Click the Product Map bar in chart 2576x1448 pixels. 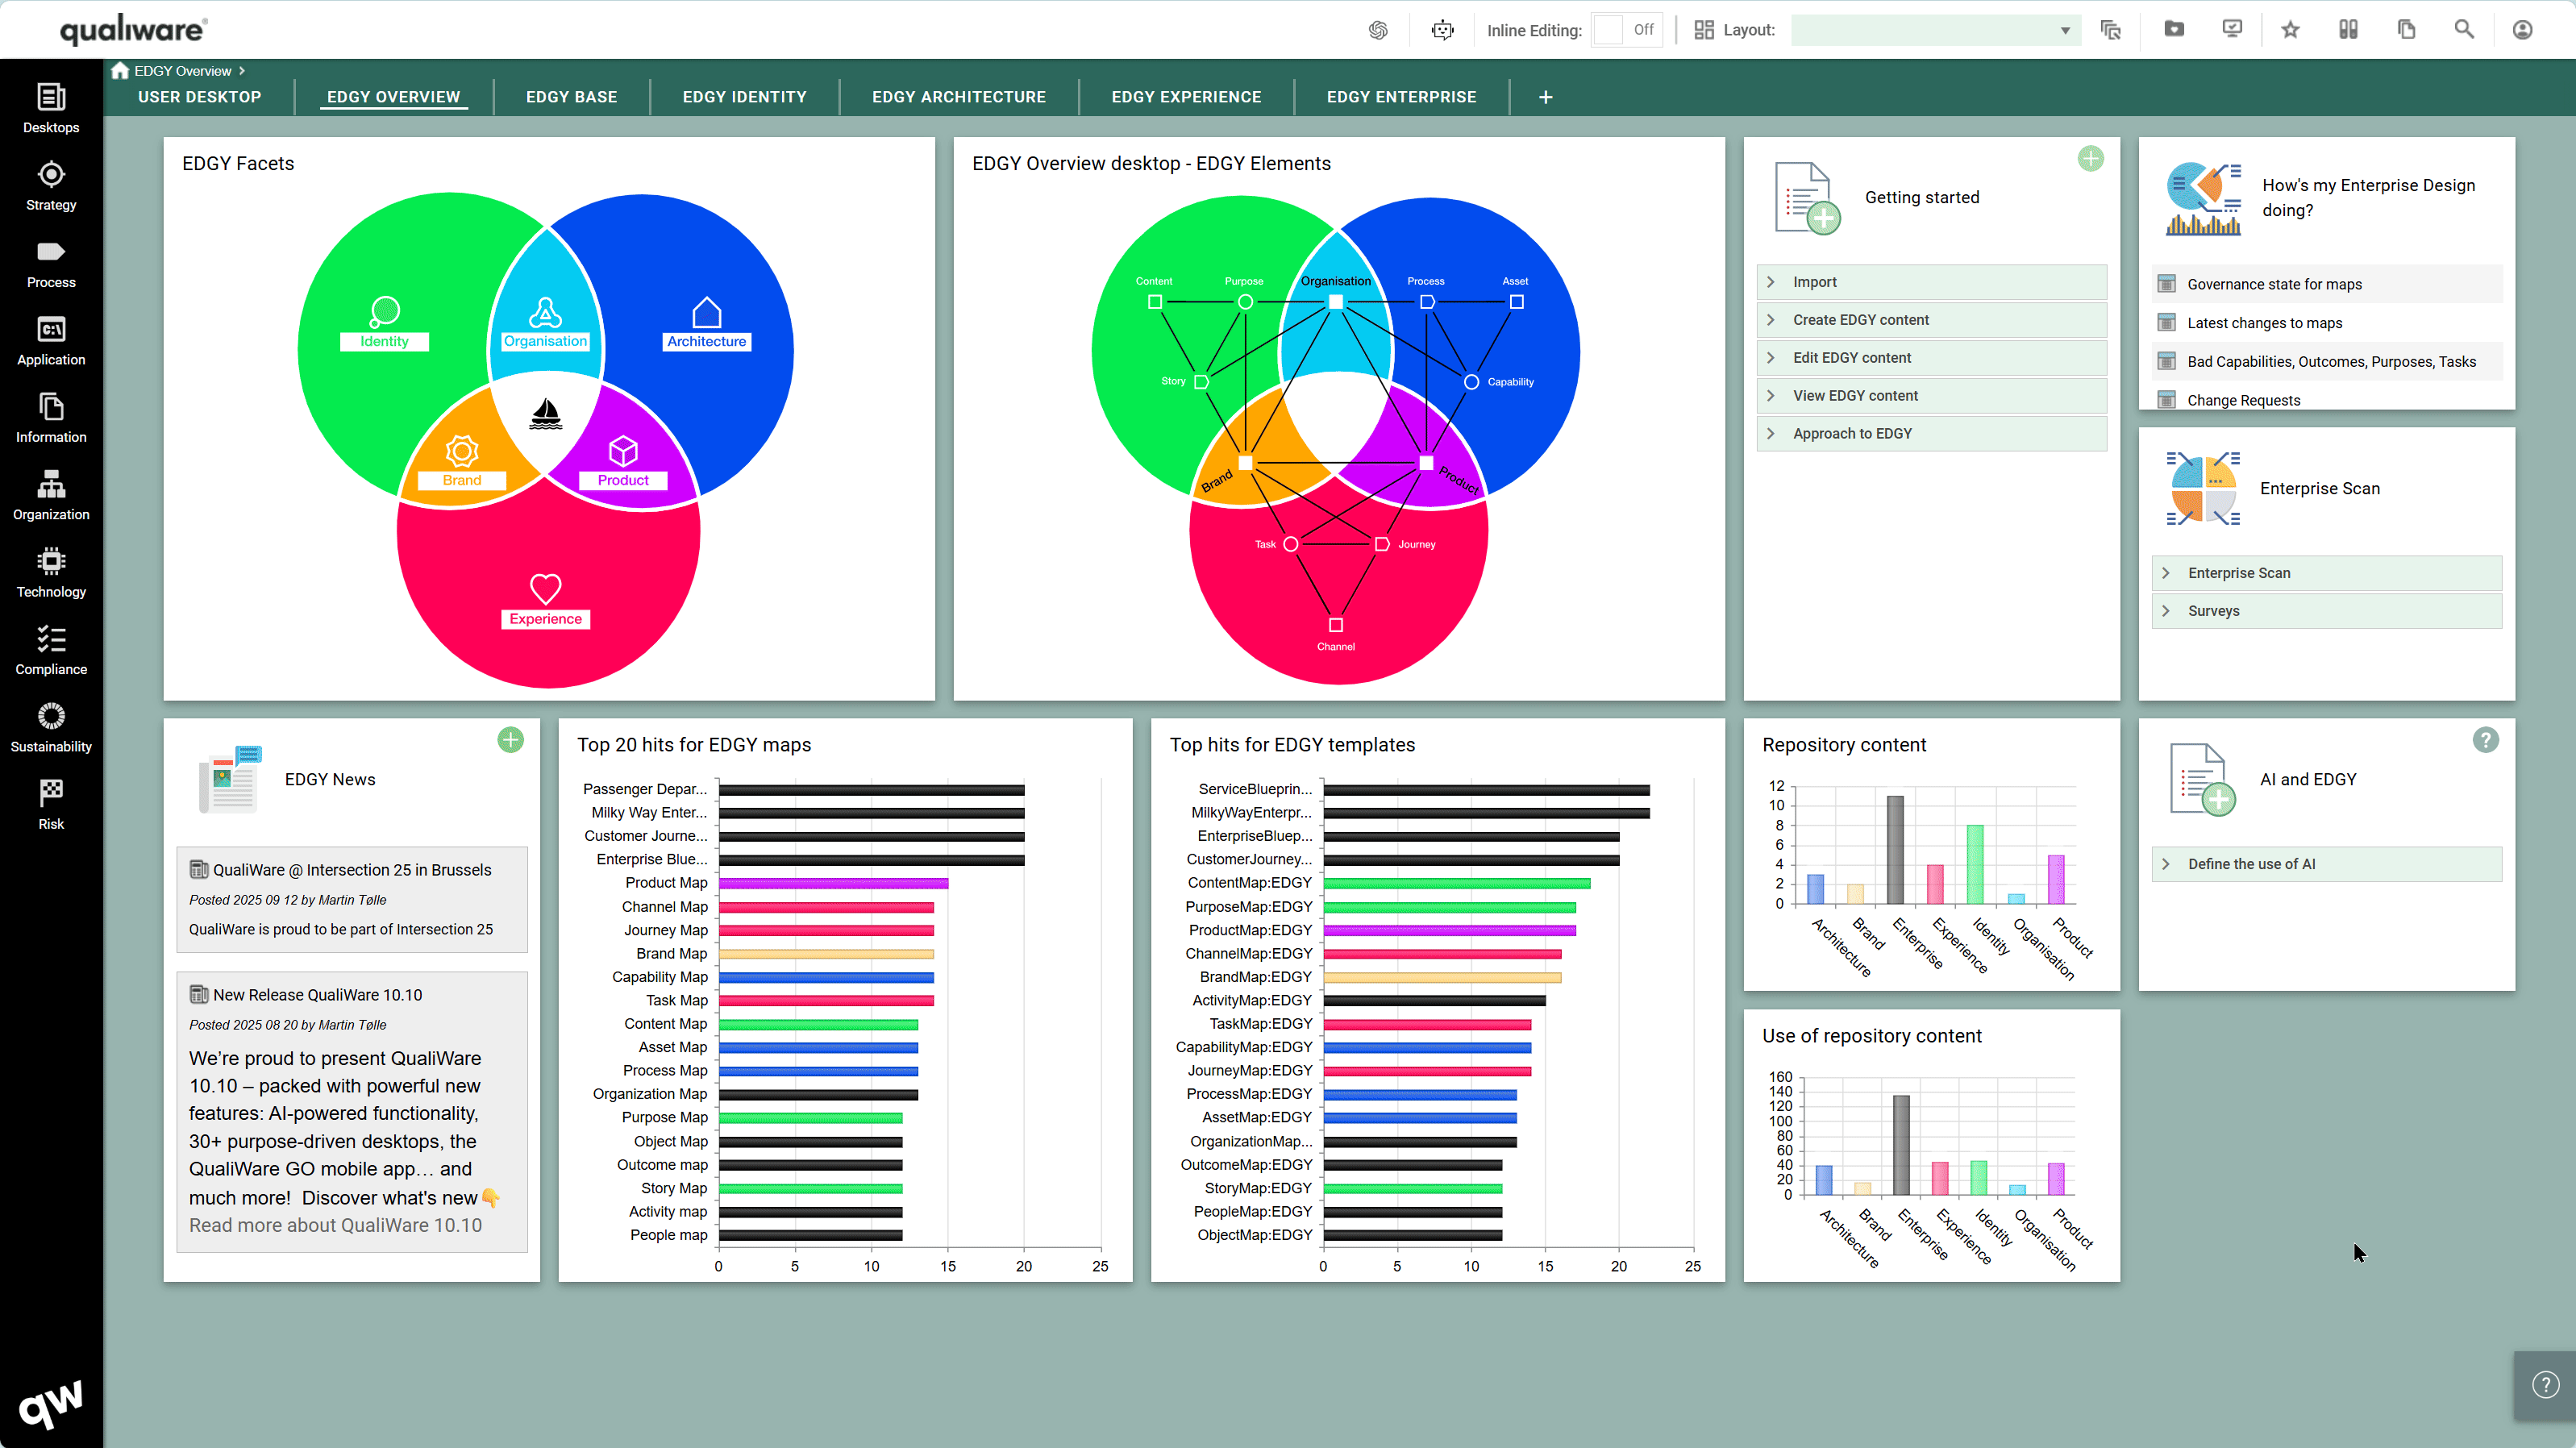point(833,883)
